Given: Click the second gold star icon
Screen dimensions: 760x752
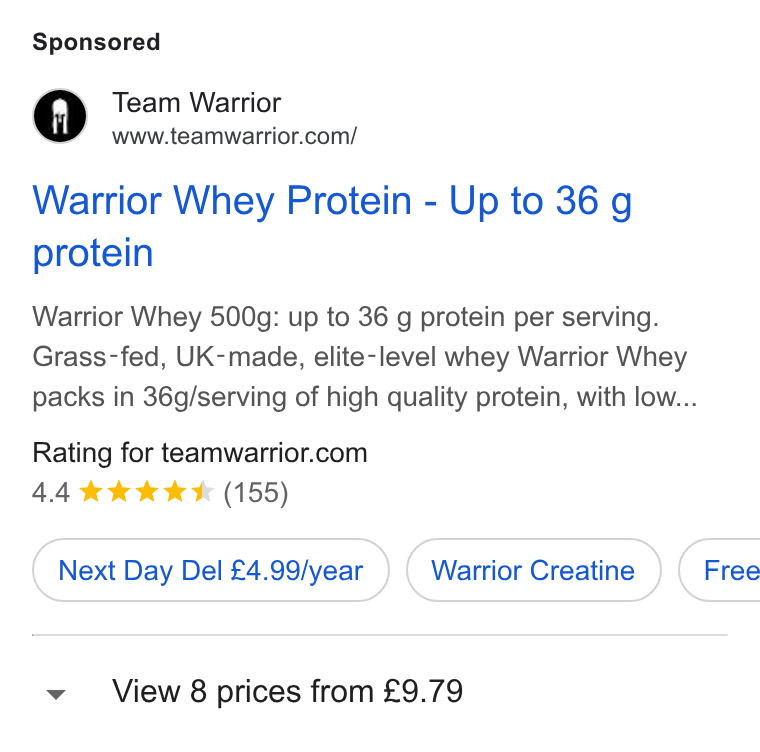Looking at the screenshot, I should (119, 492).
